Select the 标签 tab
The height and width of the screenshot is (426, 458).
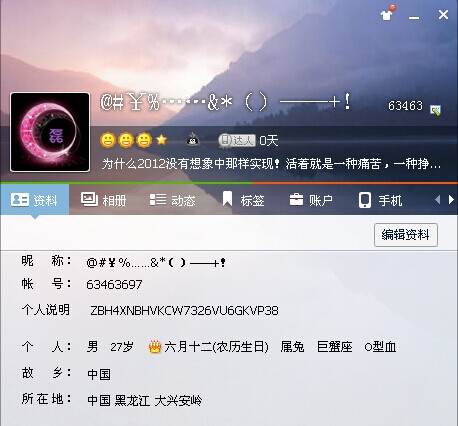tap(243, 200)
